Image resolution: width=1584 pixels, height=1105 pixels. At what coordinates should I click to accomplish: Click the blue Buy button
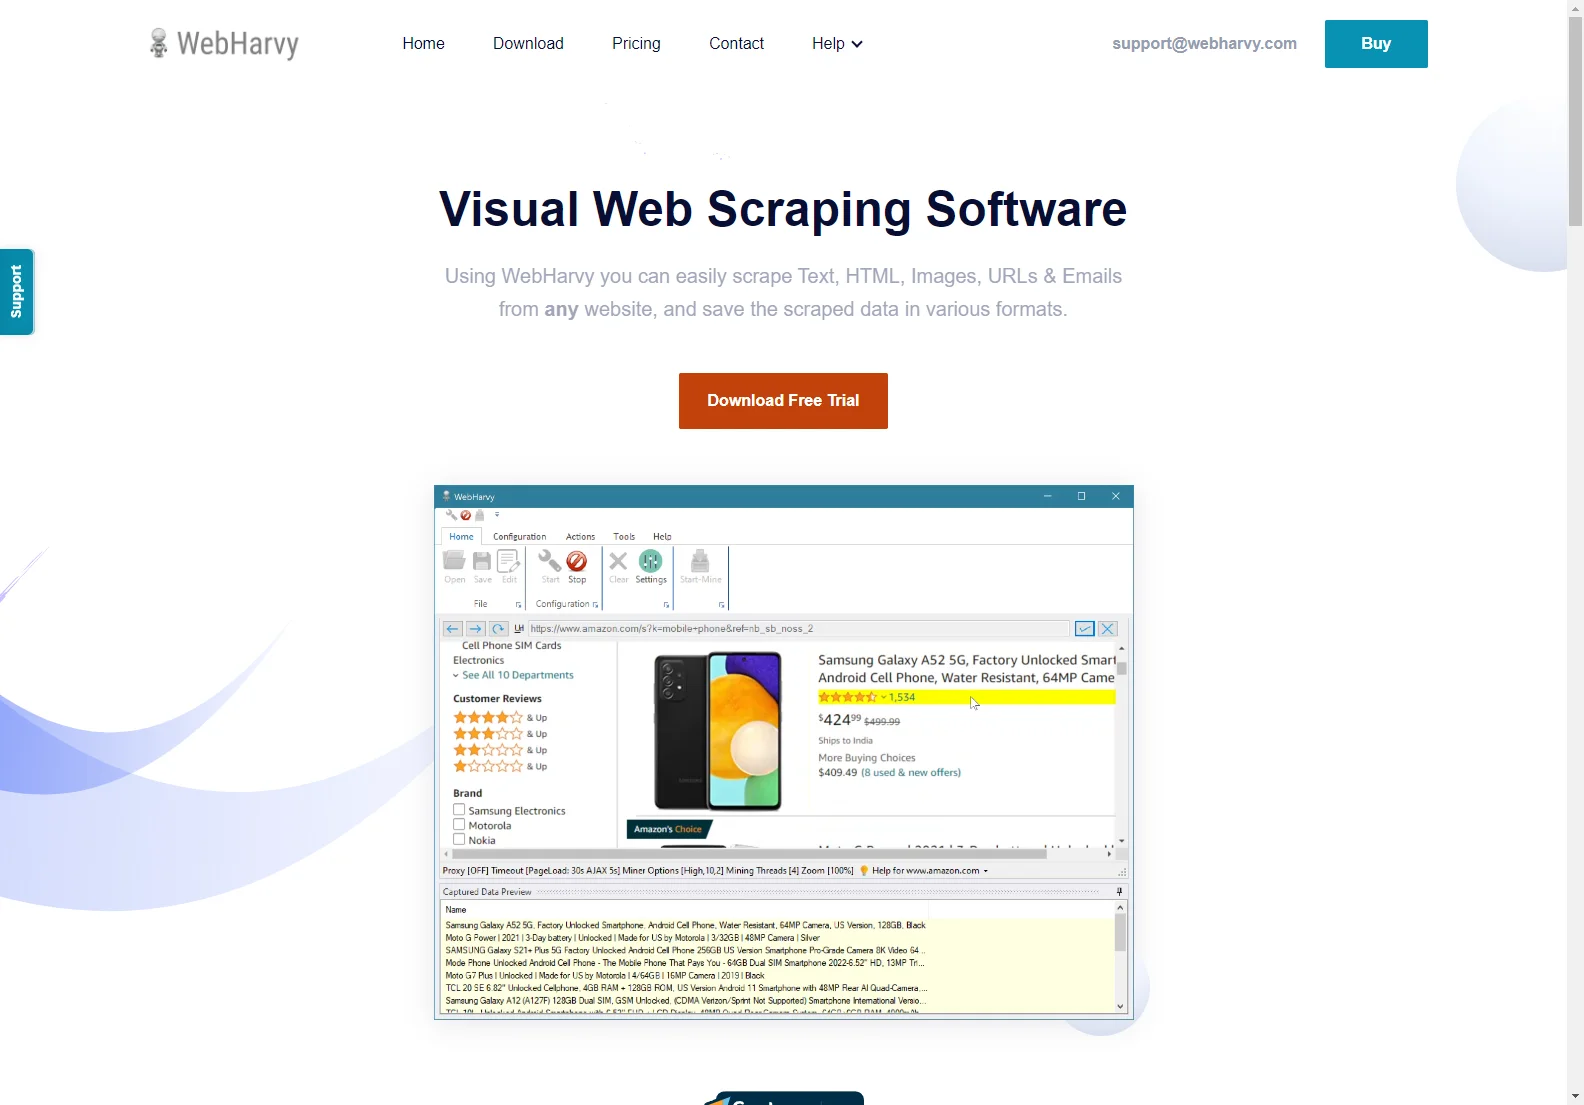[1376, 44]
